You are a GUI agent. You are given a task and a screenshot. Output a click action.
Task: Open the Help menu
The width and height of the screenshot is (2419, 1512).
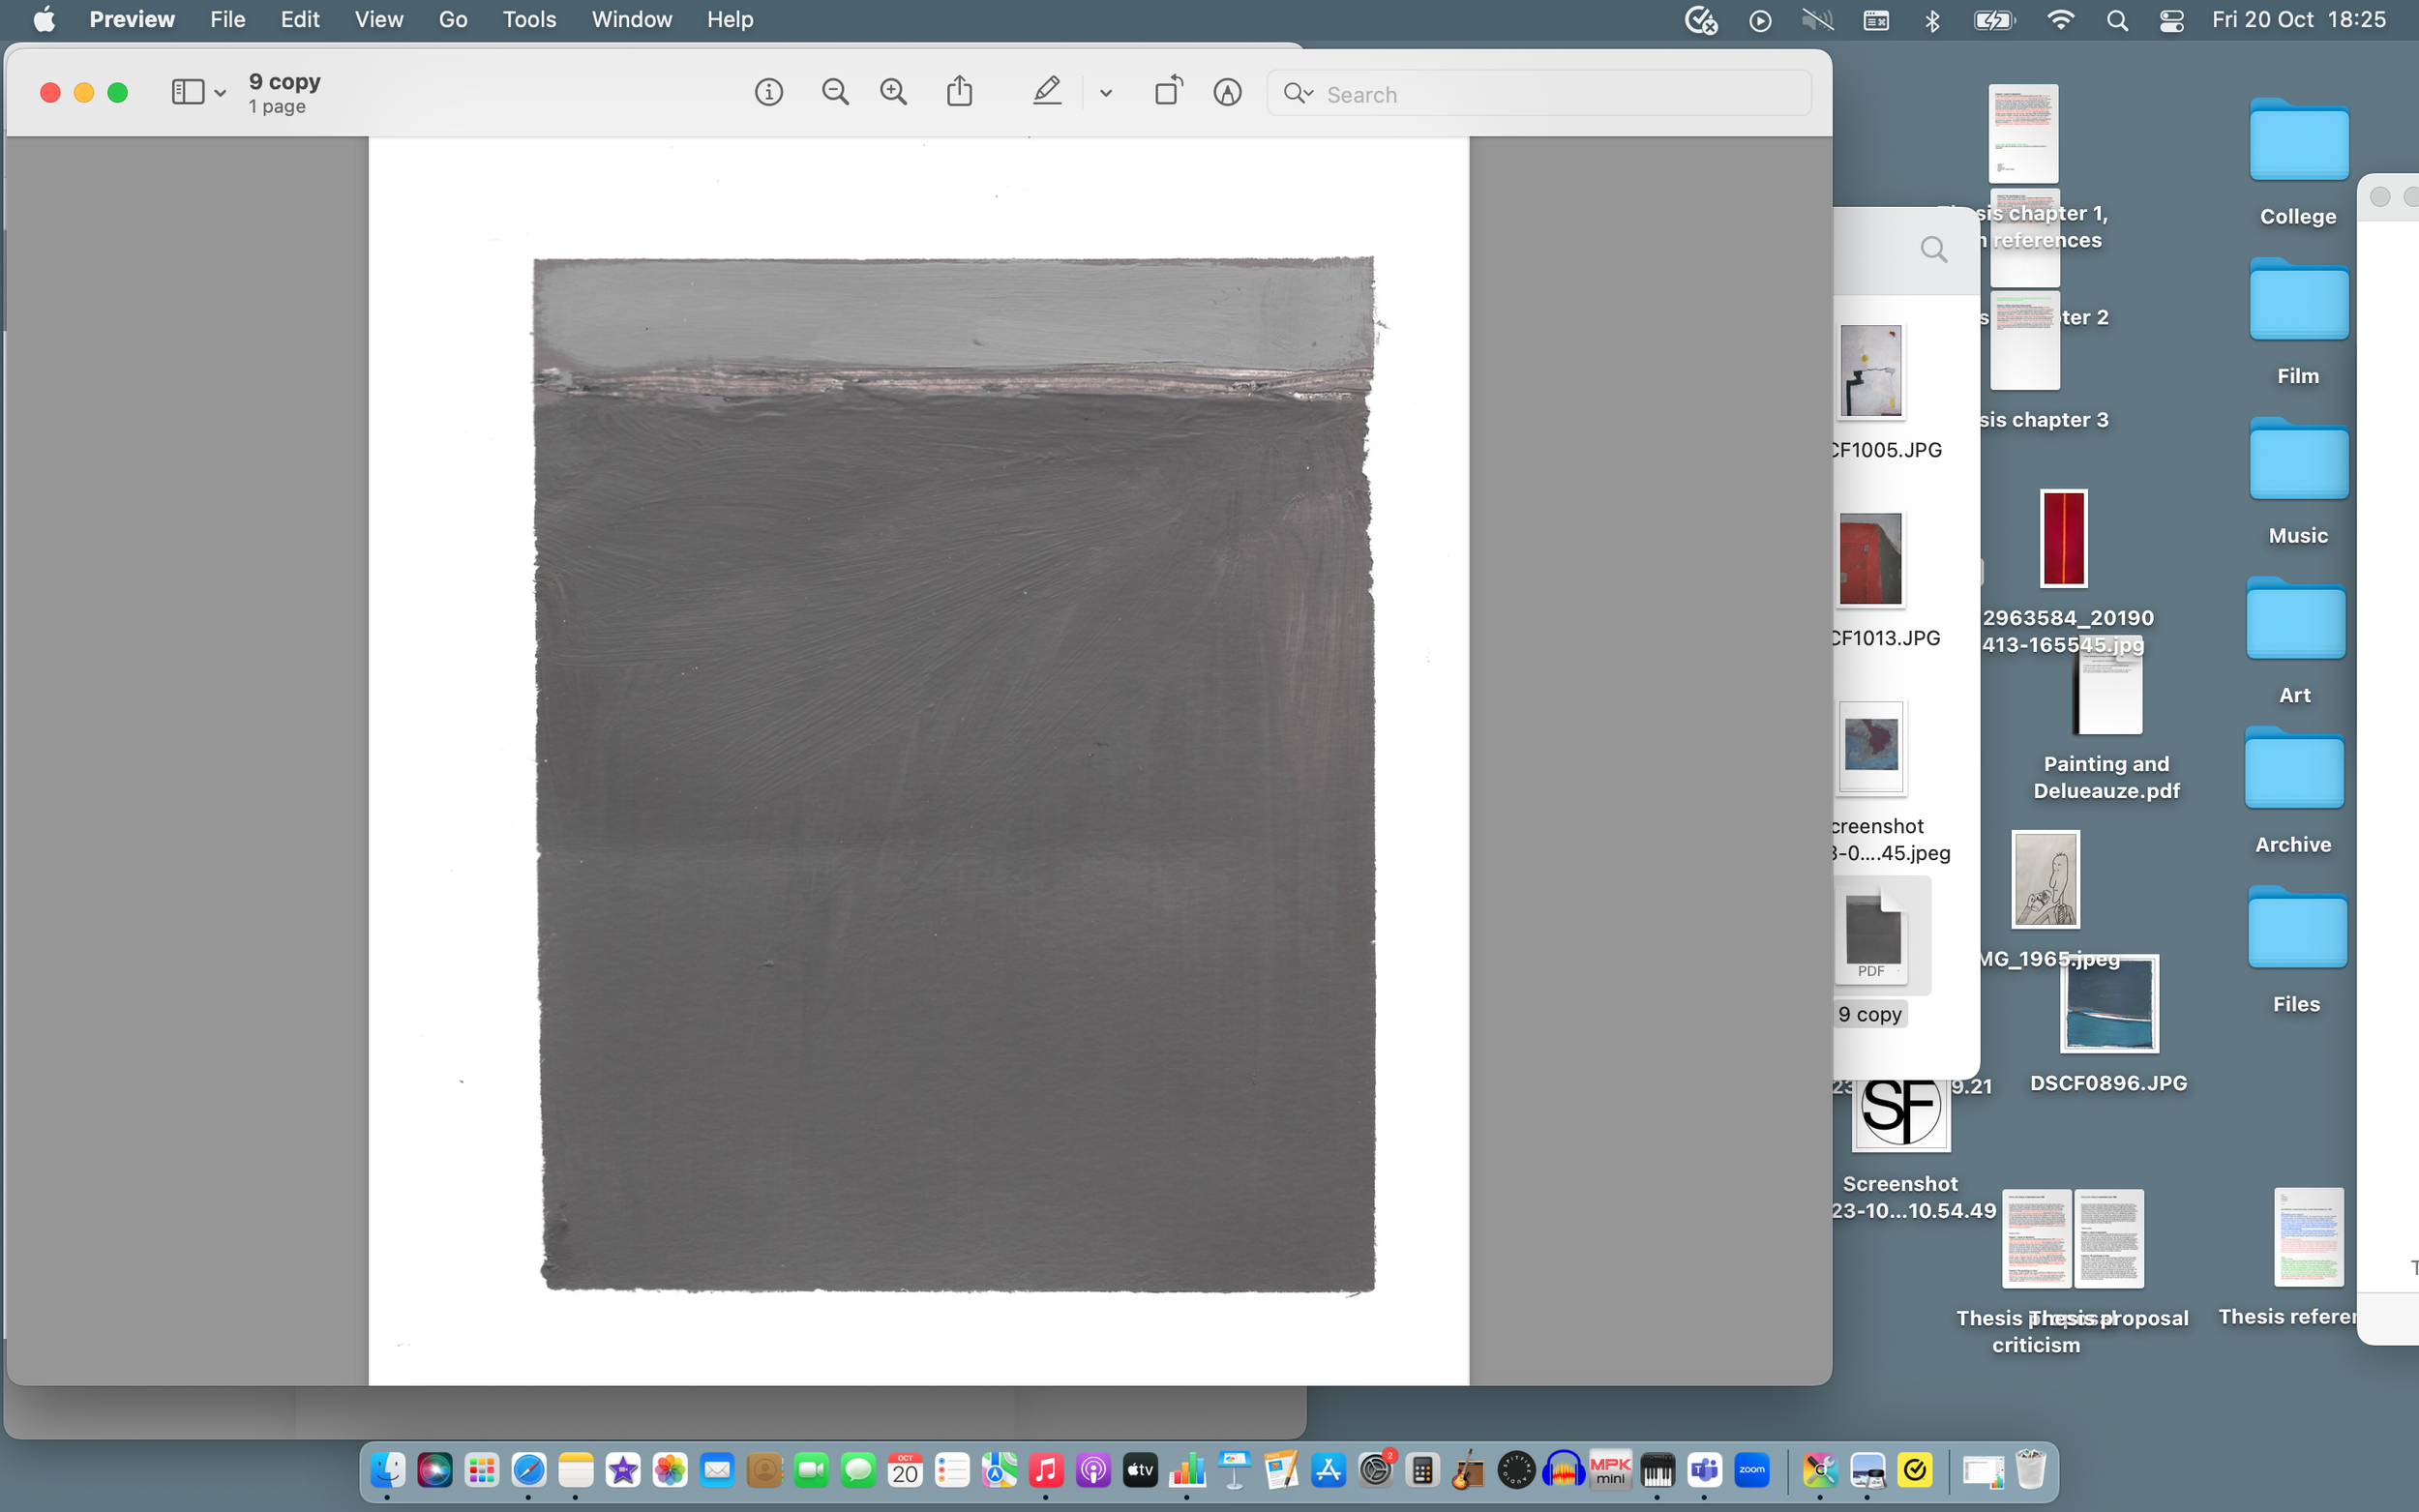729,19
